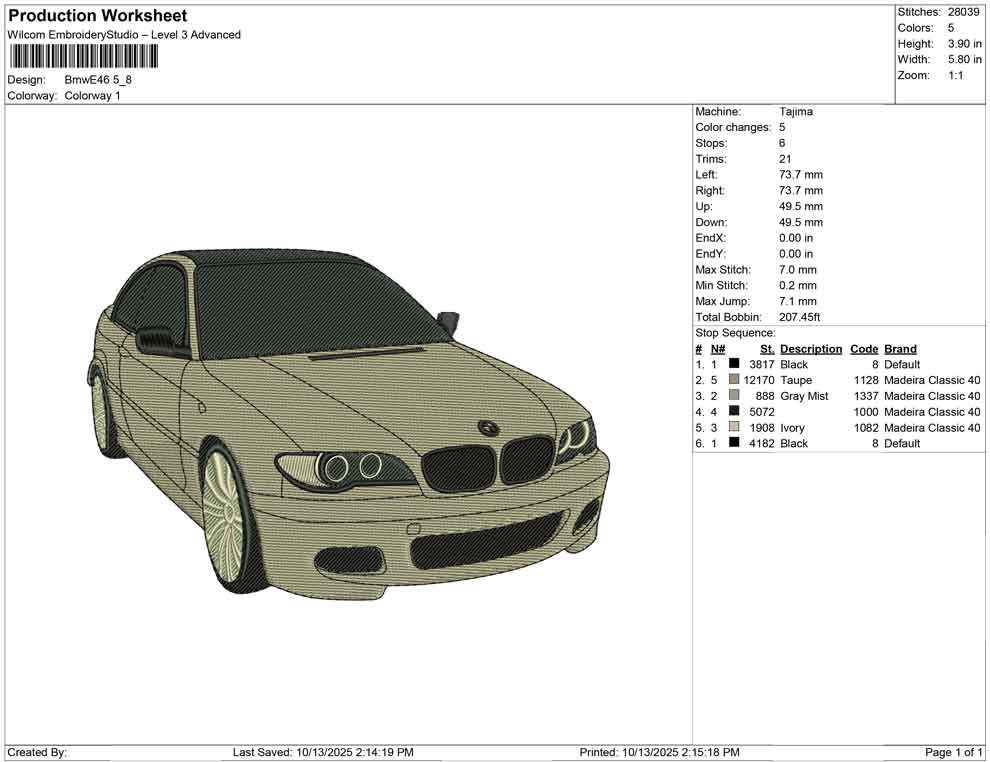Click the Max Stitch value '7.0 mm'
Viewport: 990px width, 762px height.
click(797, 270)
